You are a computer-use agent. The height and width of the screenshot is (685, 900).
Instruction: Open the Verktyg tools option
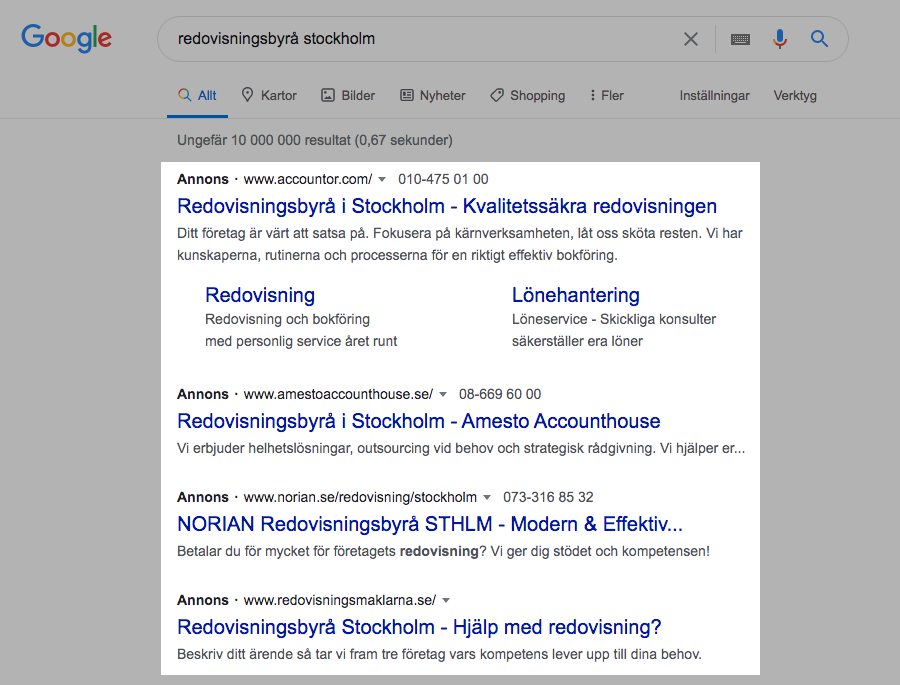point(795,95)
